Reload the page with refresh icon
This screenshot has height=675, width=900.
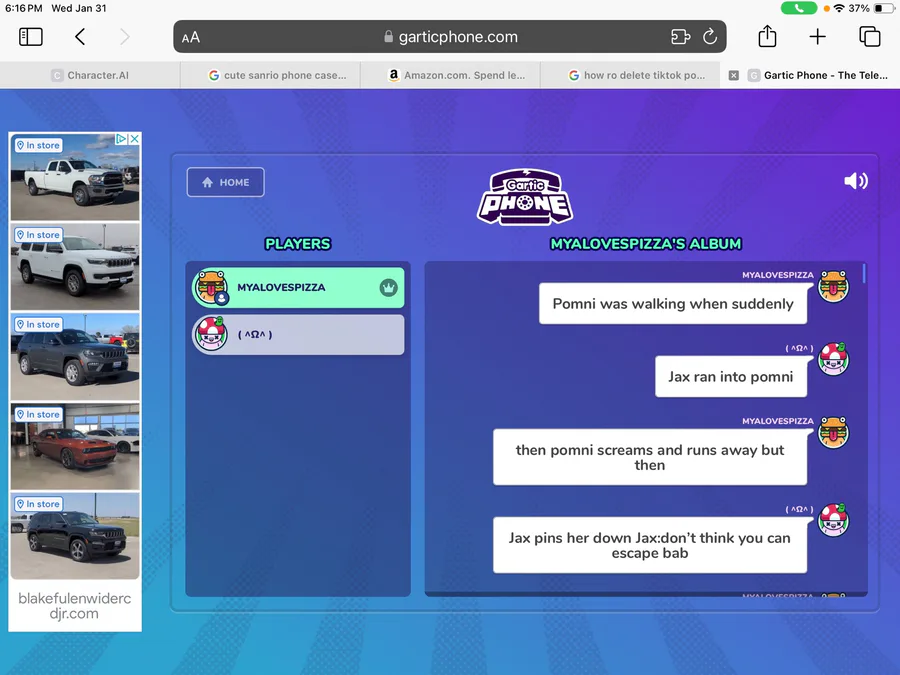710,37
